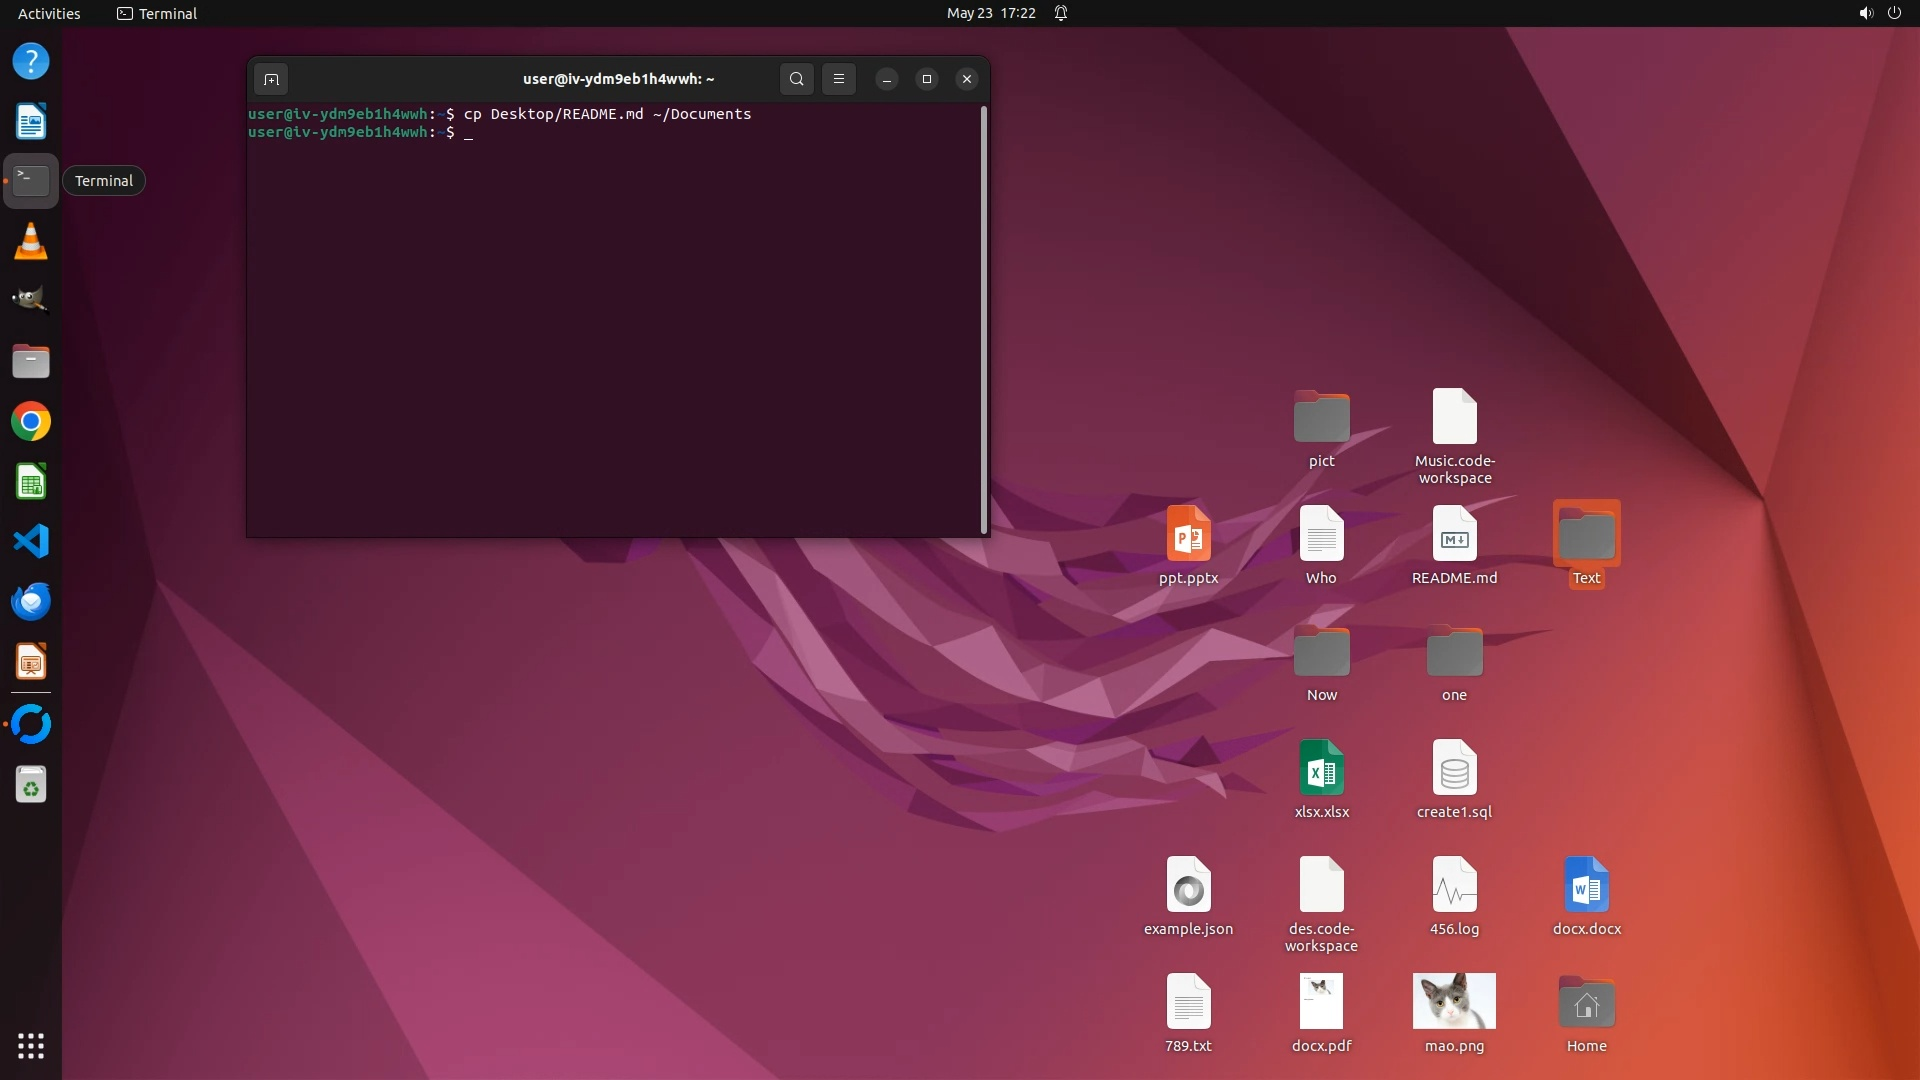Select the README.md desktop file
1920x1080 pixels.
click(1454, 535)
